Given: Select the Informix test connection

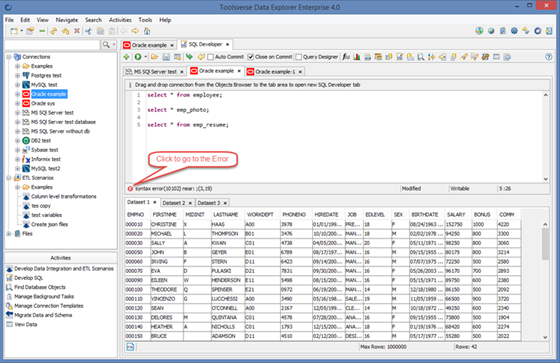Looking at the screenshot, I should tap(46, 159).
